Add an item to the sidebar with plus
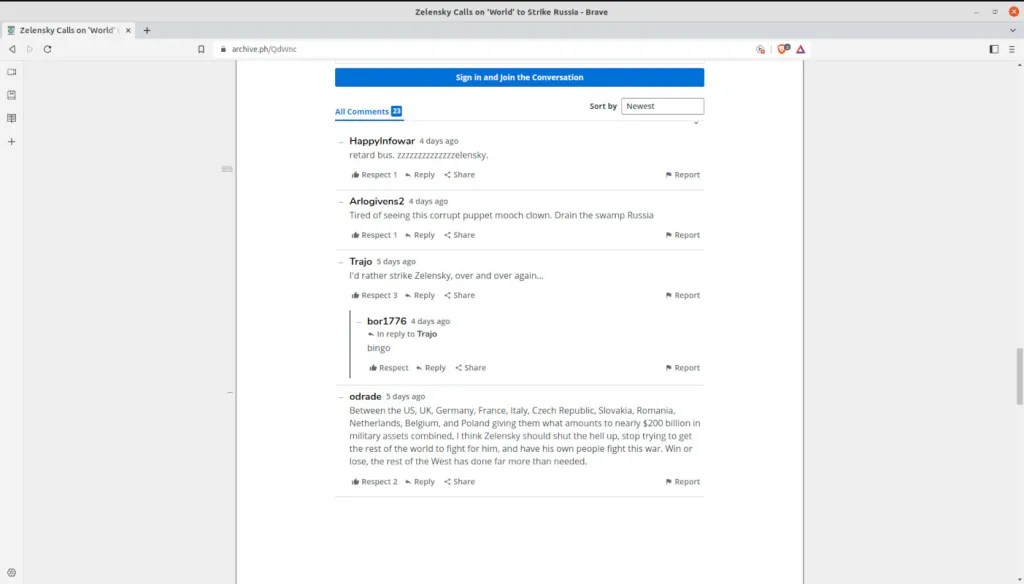The width and height of the screenshot is (1024, 584). [x=11, y=142]
